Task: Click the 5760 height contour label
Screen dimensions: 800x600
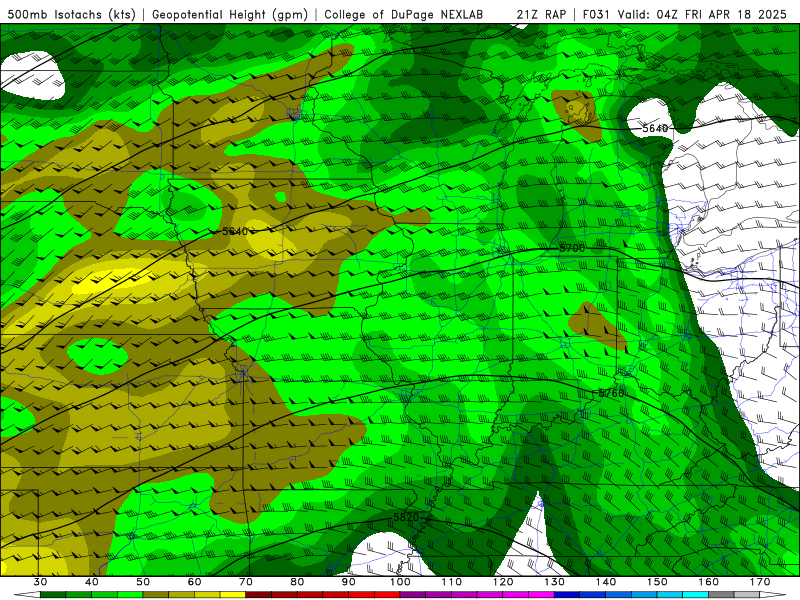Action: click(611, 393)
